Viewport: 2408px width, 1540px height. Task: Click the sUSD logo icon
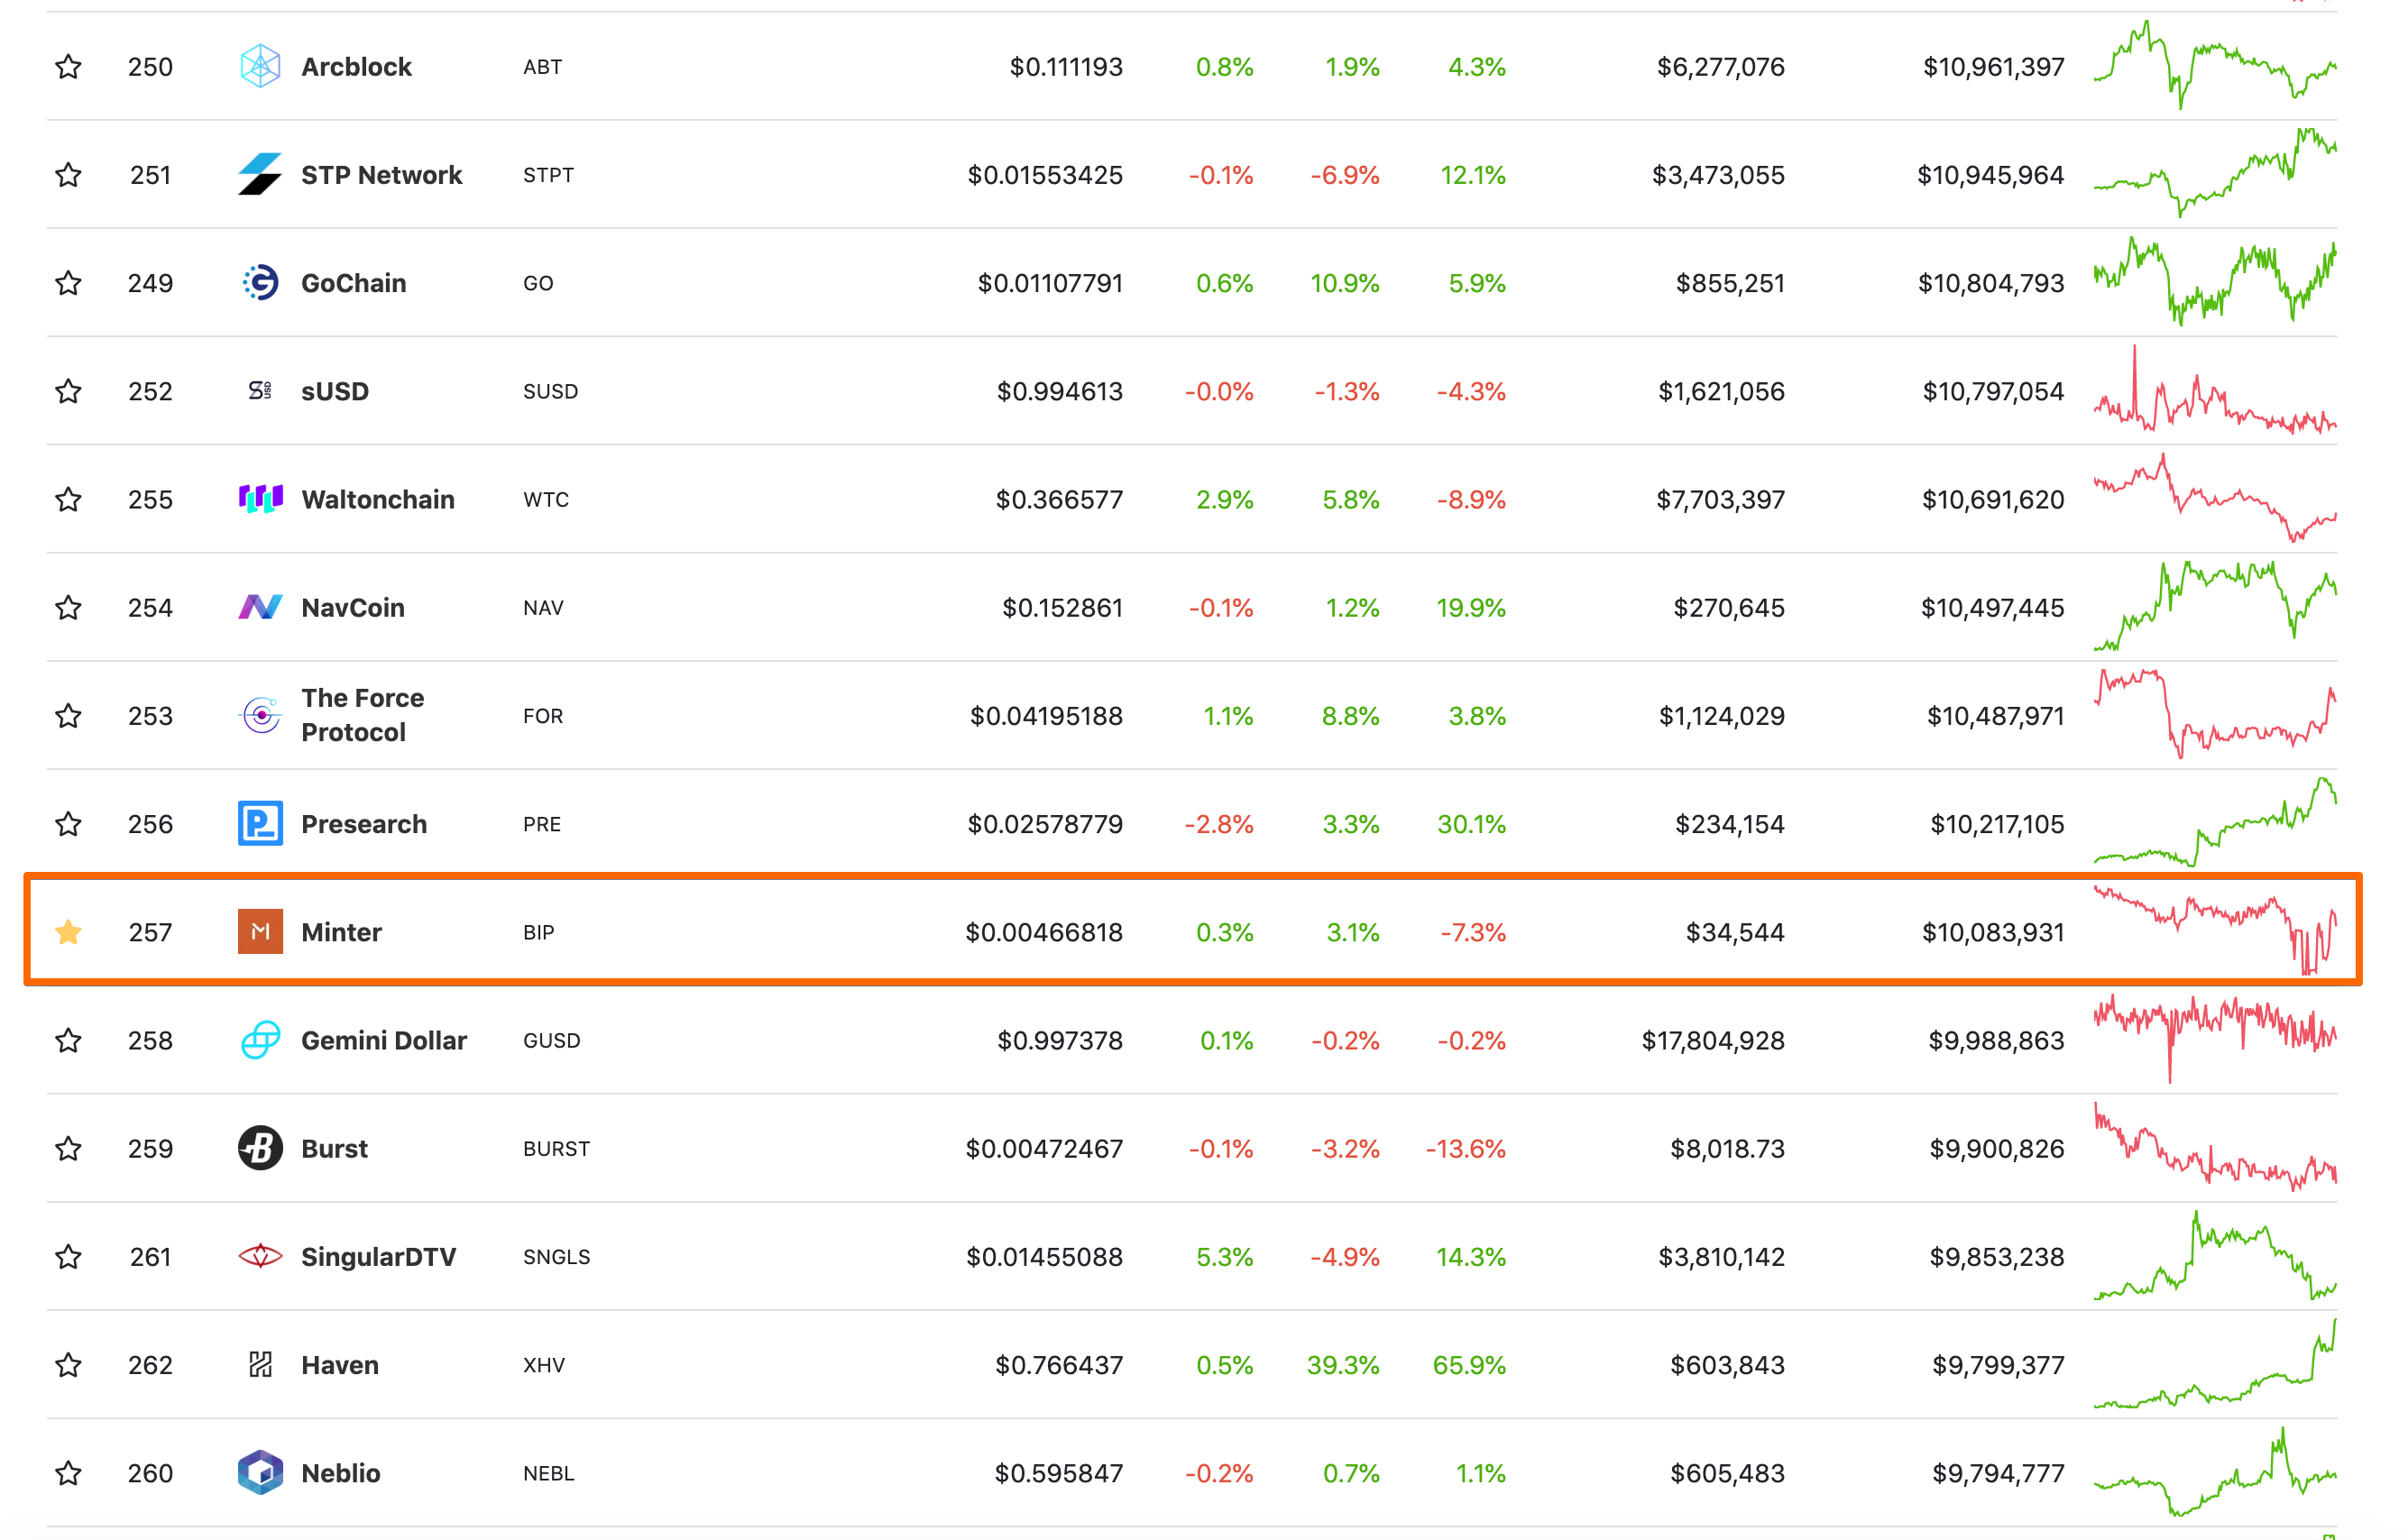pyautogui.click(x=260, y=391)
